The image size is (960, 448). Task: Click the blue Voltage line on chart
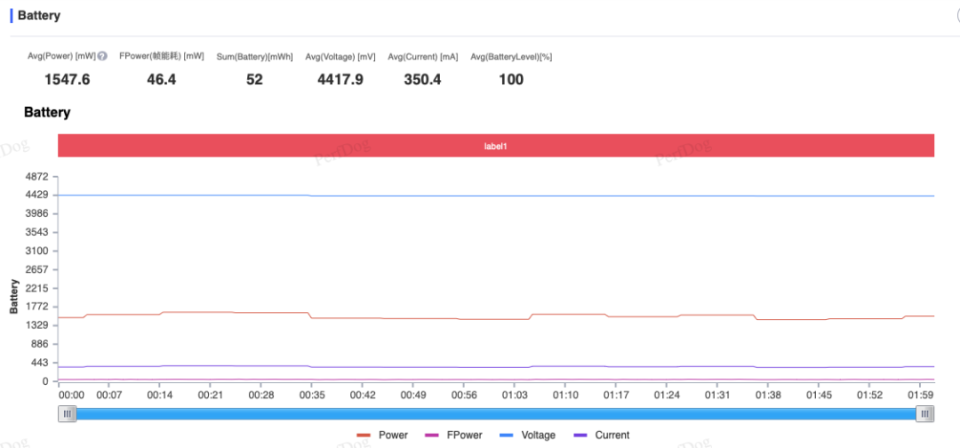(496, 196)
